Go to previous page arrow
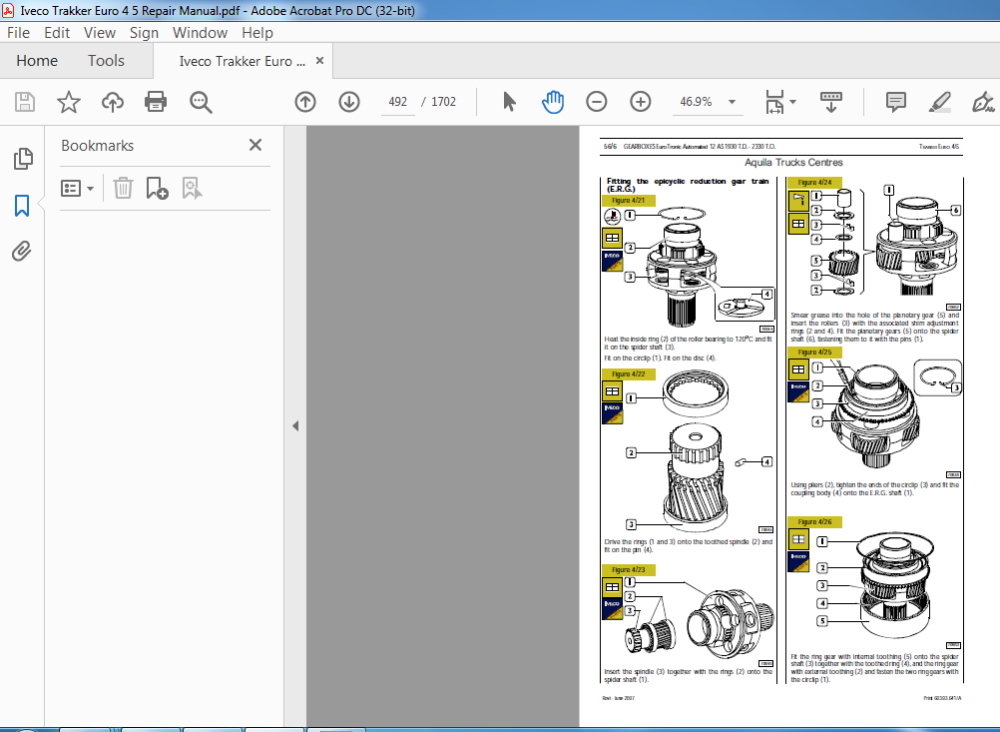Image resolution: width=1000 pixels, height=732 pixels. 305,102
